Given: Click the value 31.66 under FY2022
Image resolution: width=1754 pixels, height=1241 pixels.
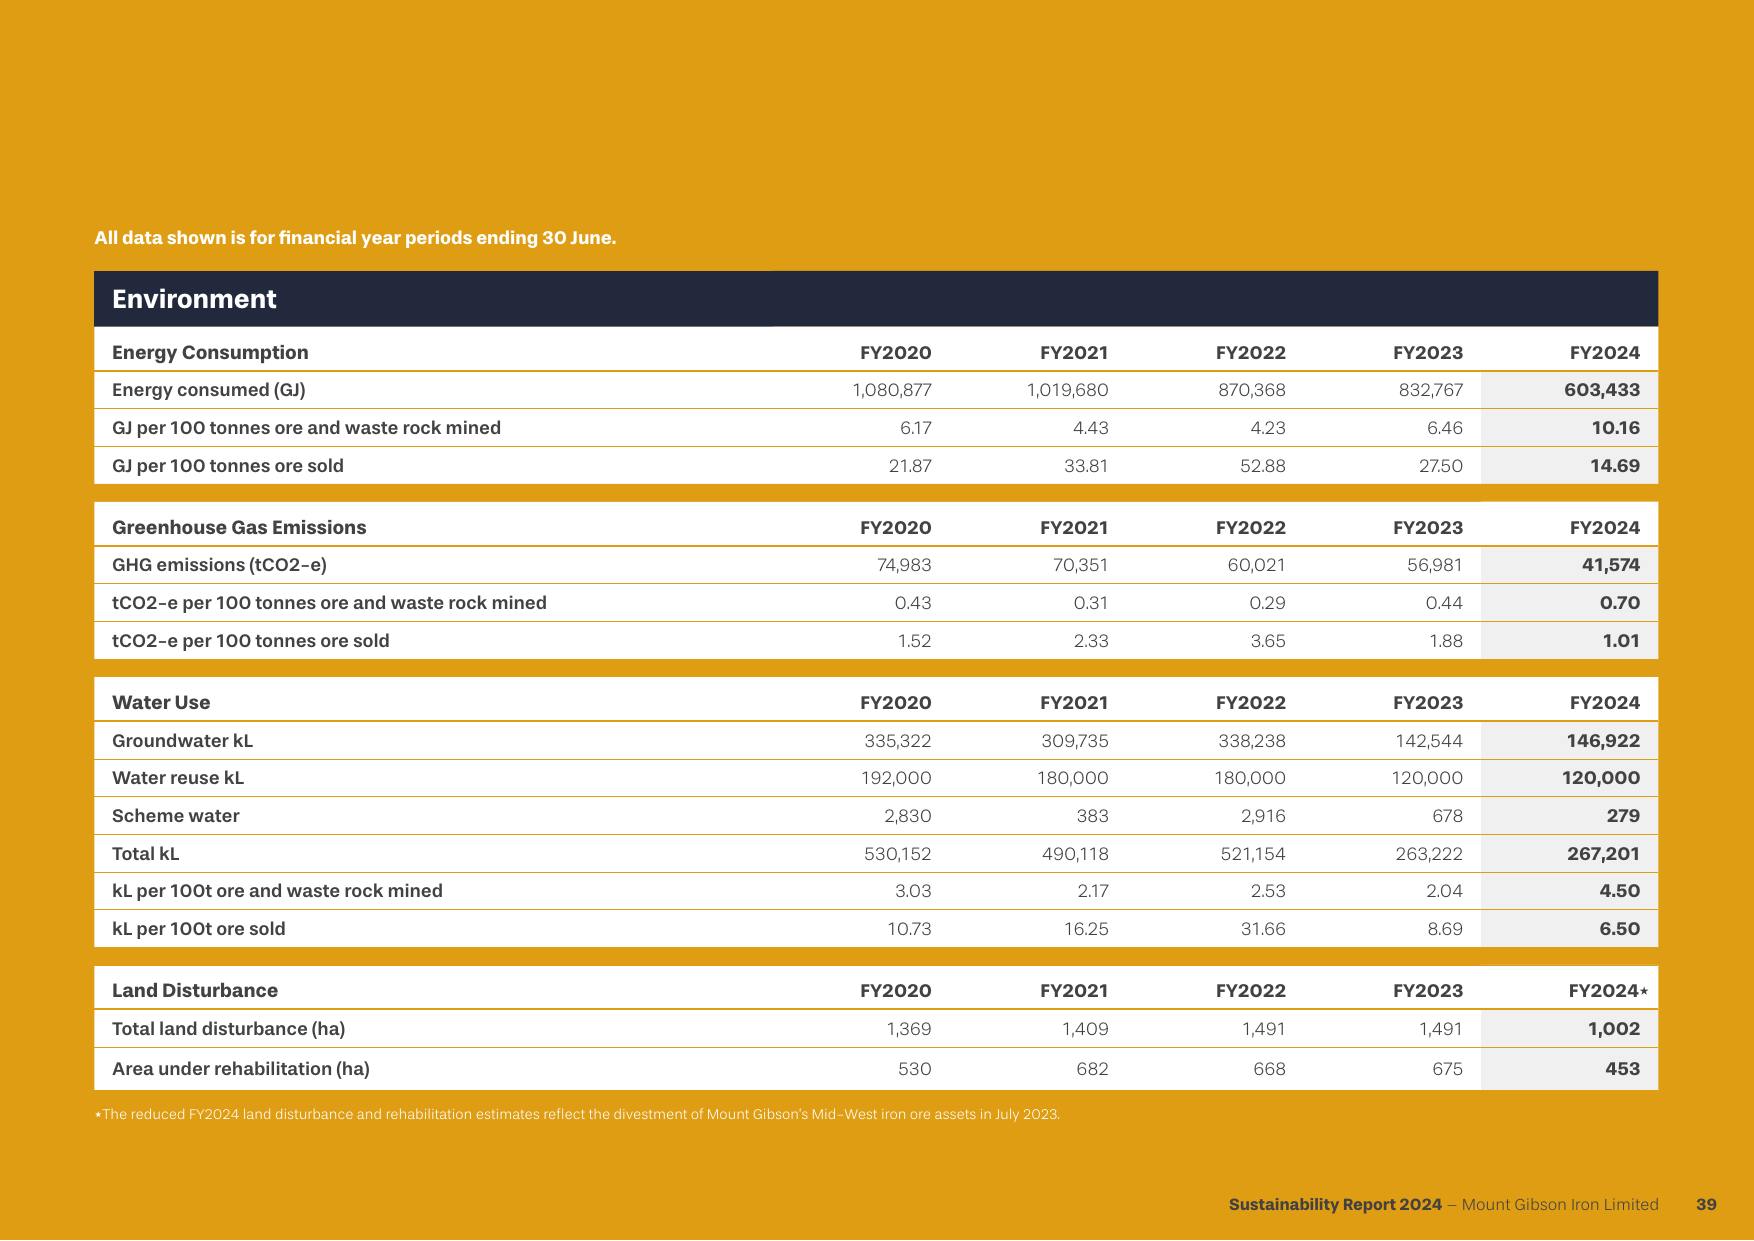Looking at the screenshot, I should [1263, 929].
